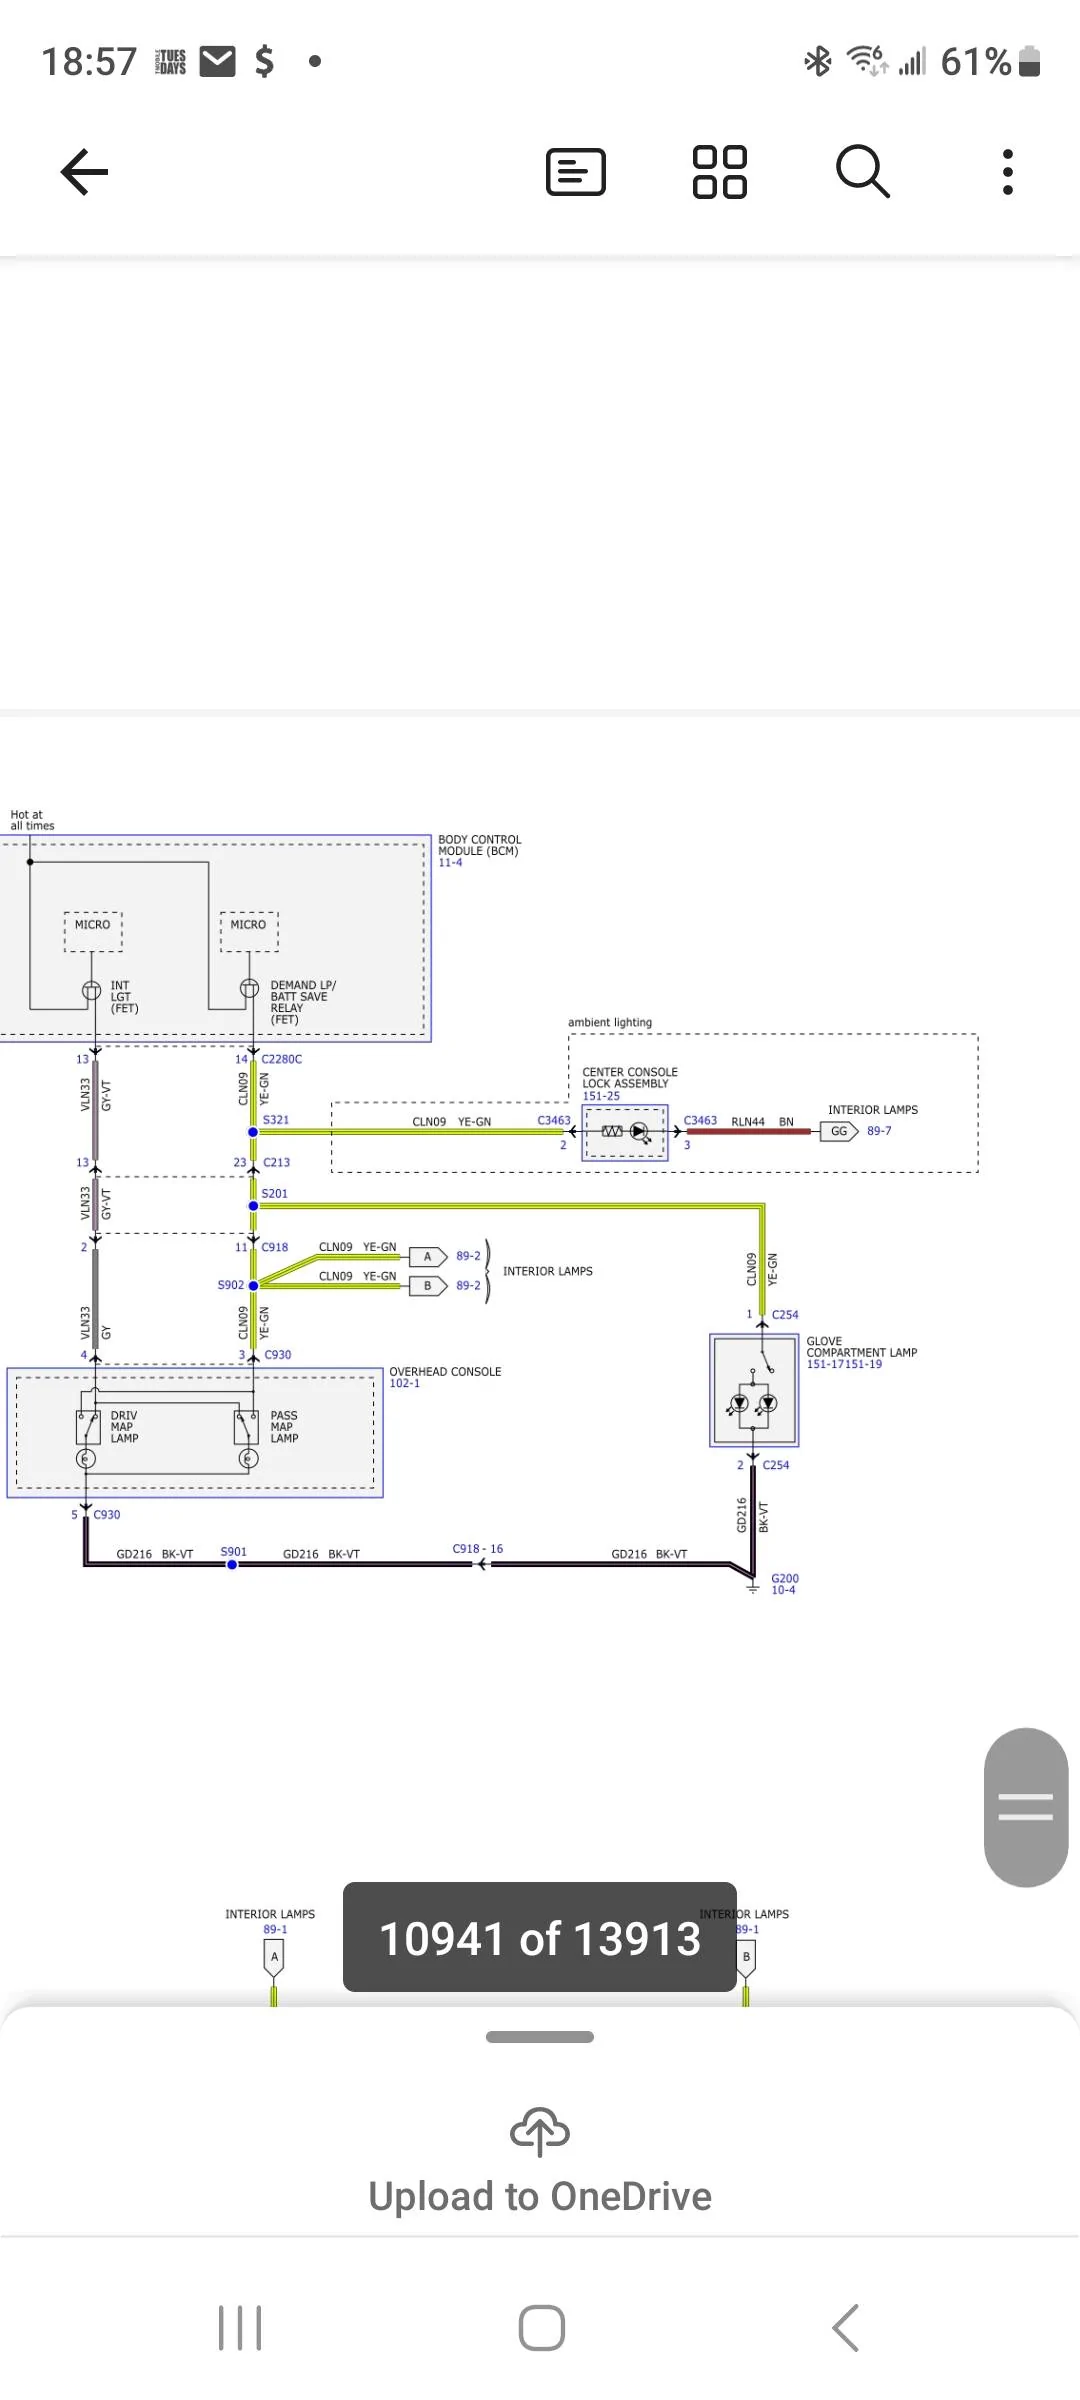The width and height of the screenshot is (1080, 2400).
Task: Tap the back arrow to exit viewer
Action: coord(84,172)
